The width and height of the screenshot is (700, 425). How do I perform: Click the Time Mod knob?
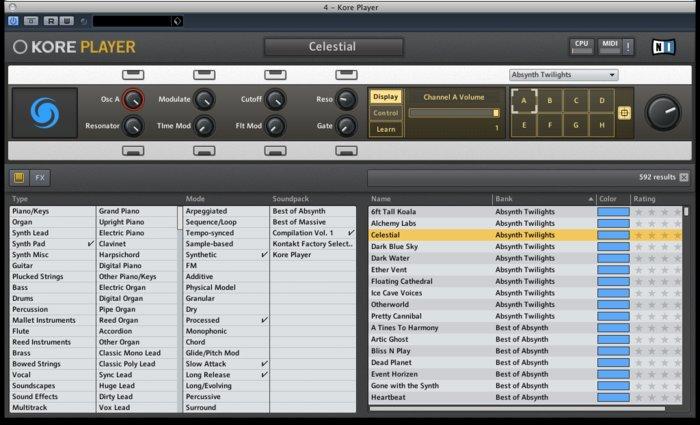204,126
